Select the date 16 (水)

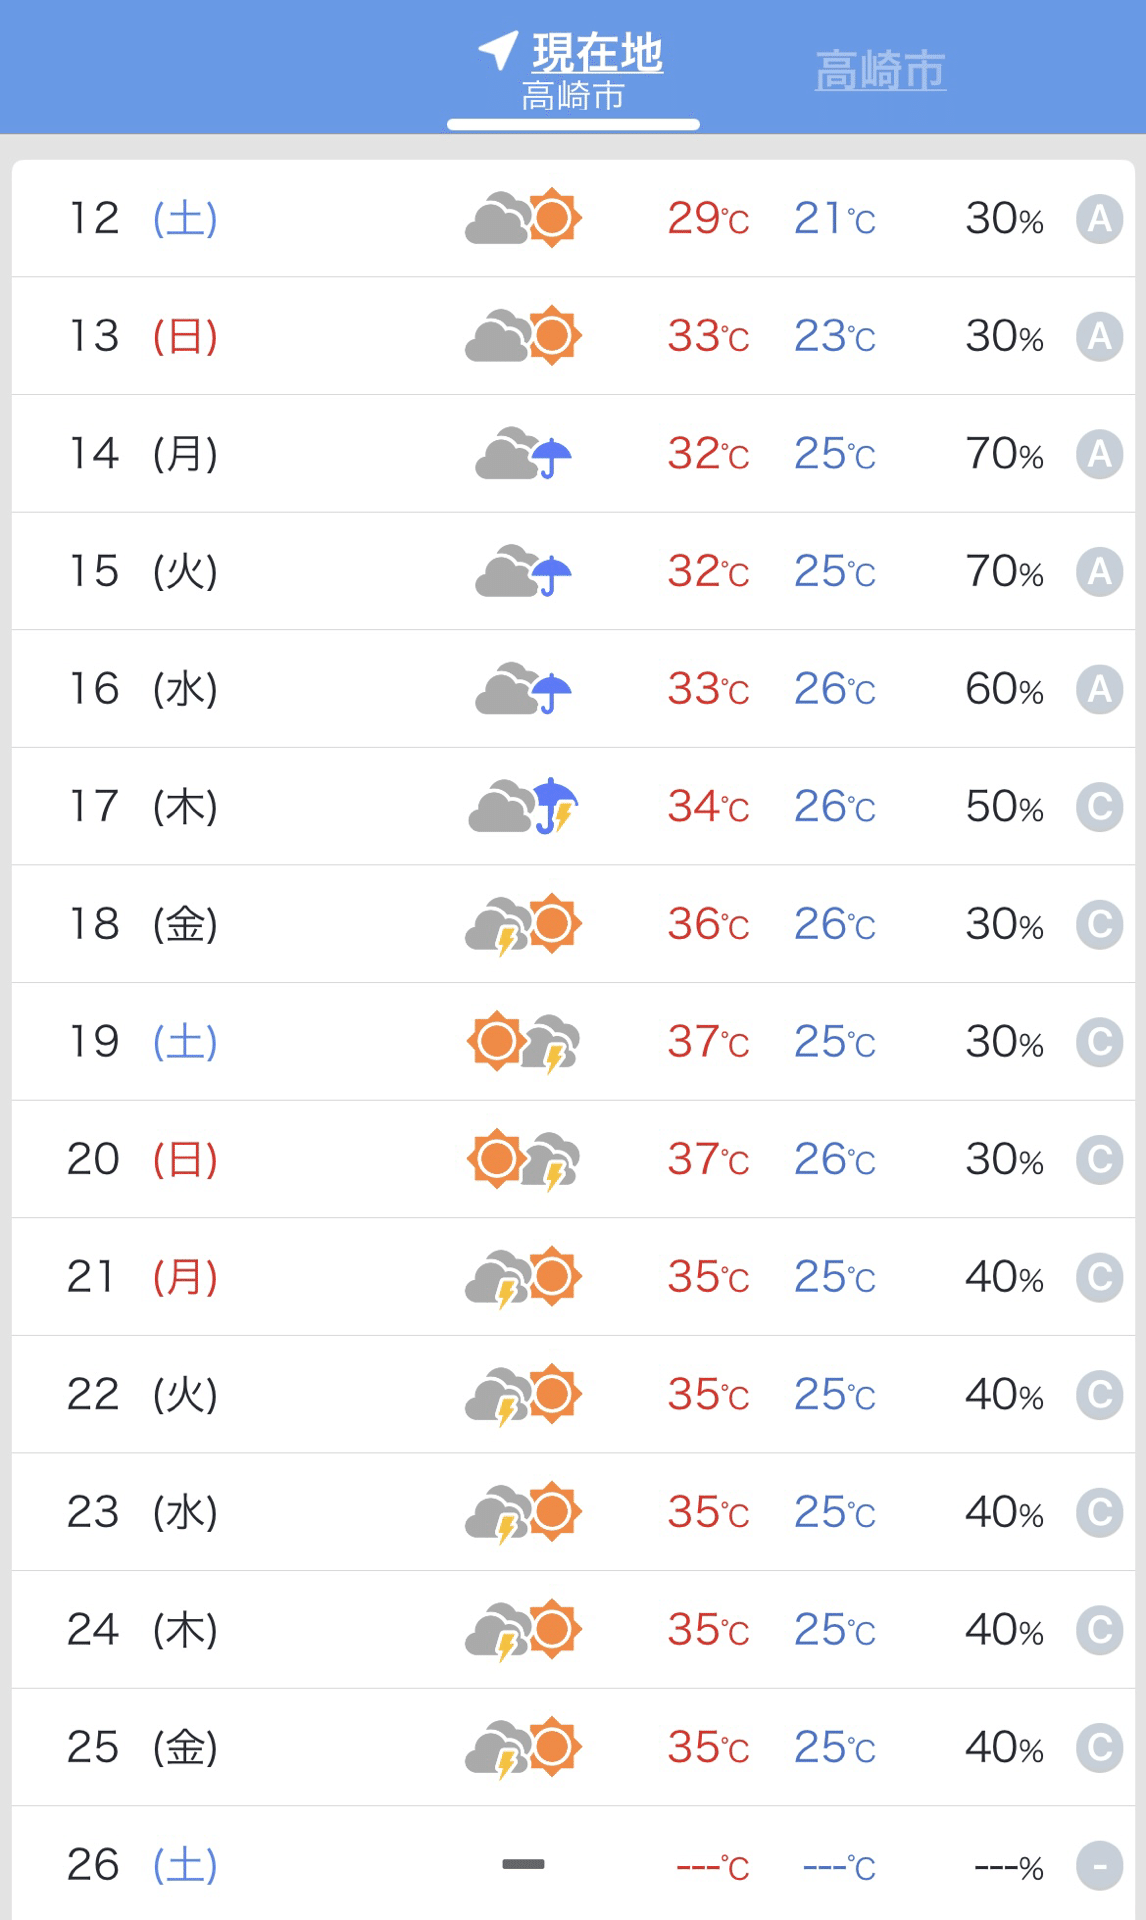pos(142,689)
